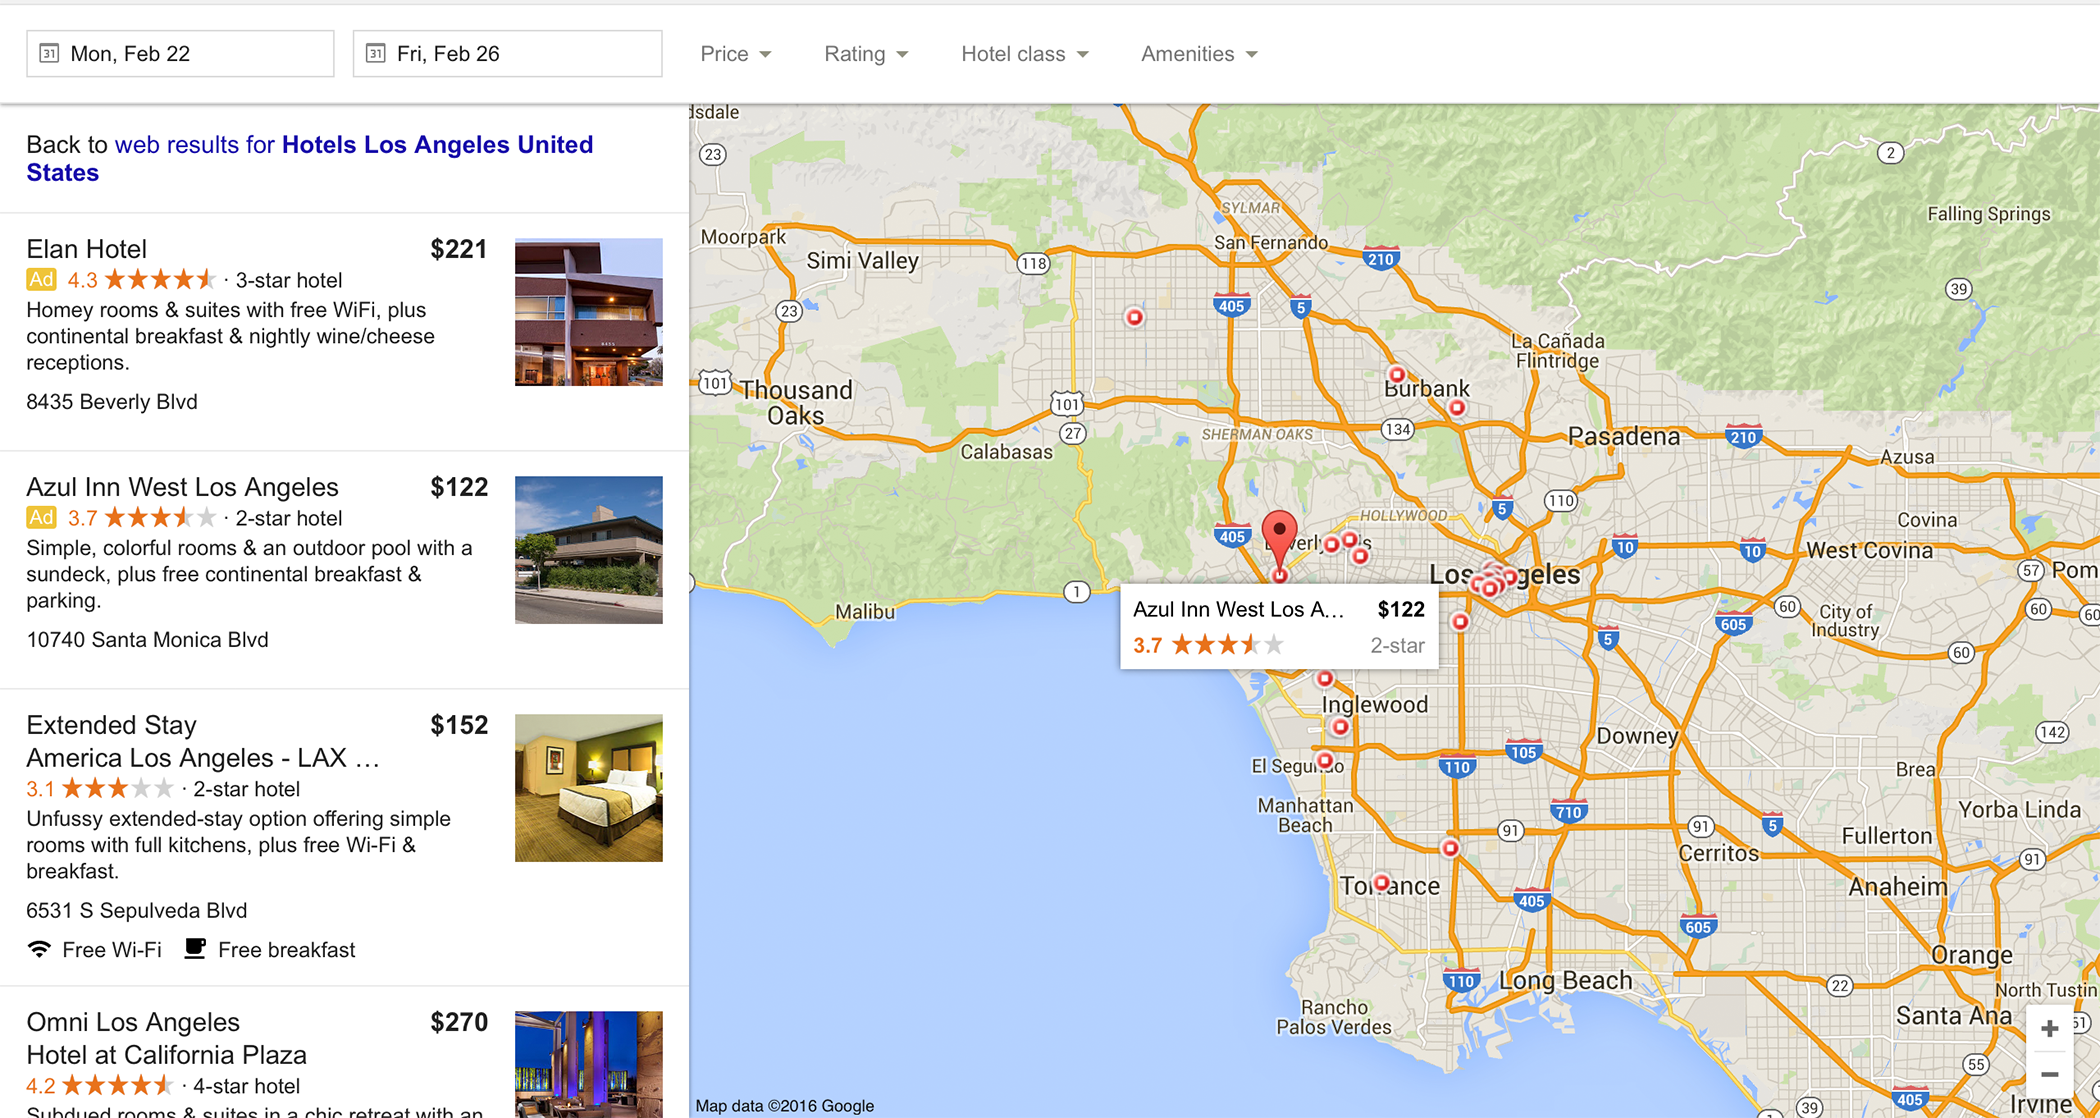Click the Pasadena label on map
2100x1118 pixels.
pos(1624,436)
